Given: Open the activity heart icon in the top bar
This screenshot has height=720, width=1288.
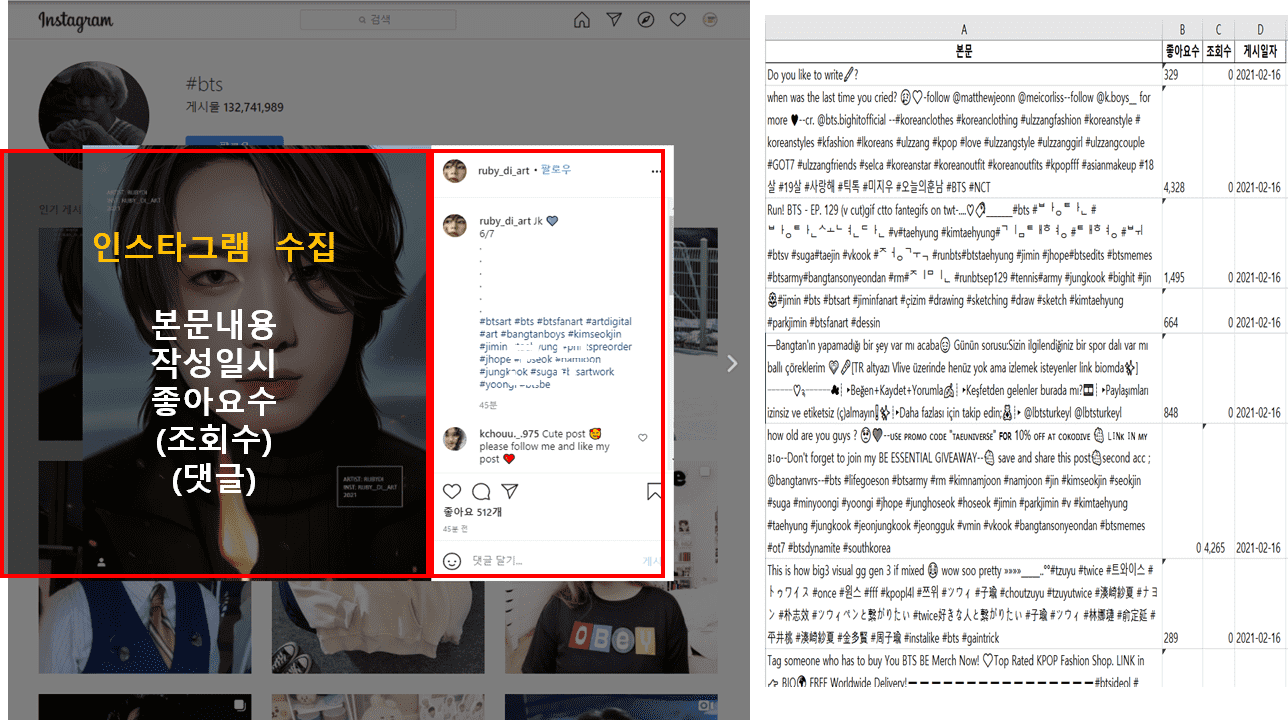Looking at the screenshot, I should pos(678,20).
